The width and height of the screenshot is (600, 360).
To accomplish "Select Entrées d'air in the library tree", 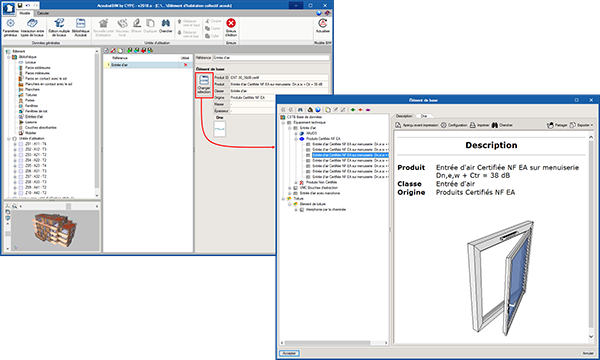I will 34,117.
